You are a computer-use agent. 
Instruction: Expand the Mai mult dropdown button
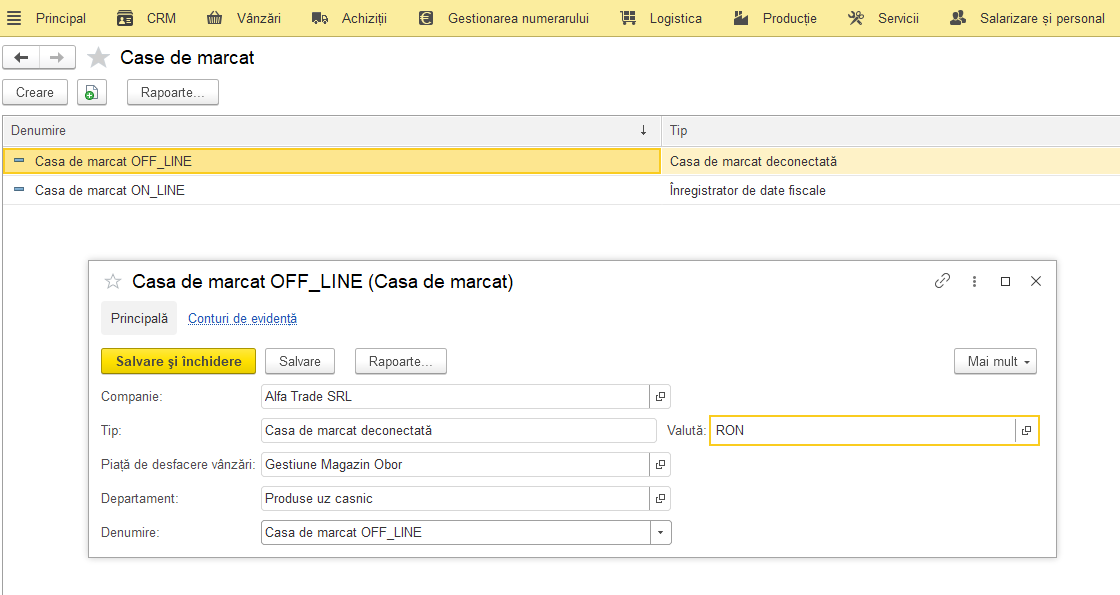pyautogui.click(x=995, y=361)
